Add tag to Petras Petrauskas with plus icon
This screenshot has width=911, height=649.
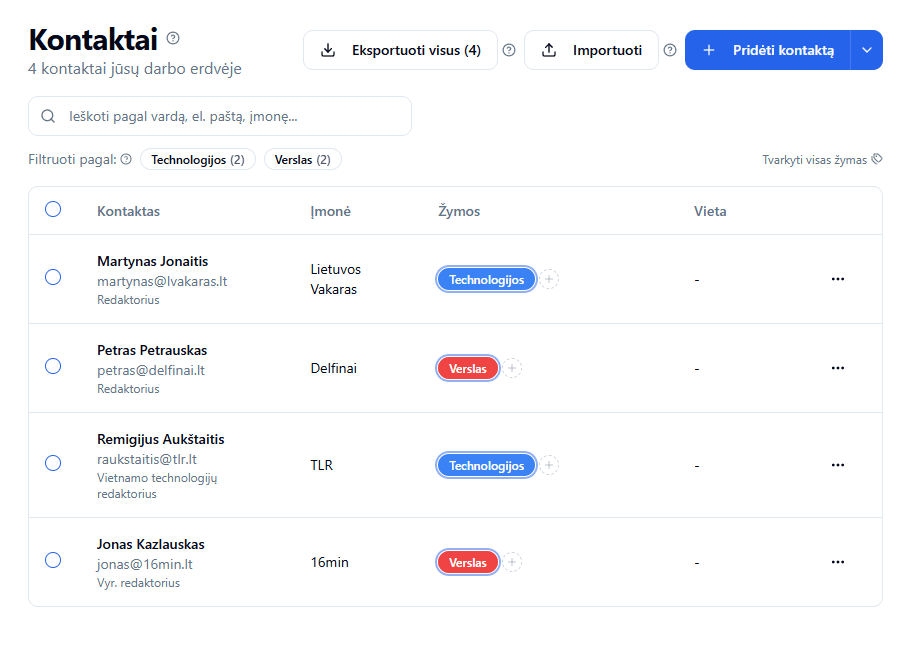point(512,369)
